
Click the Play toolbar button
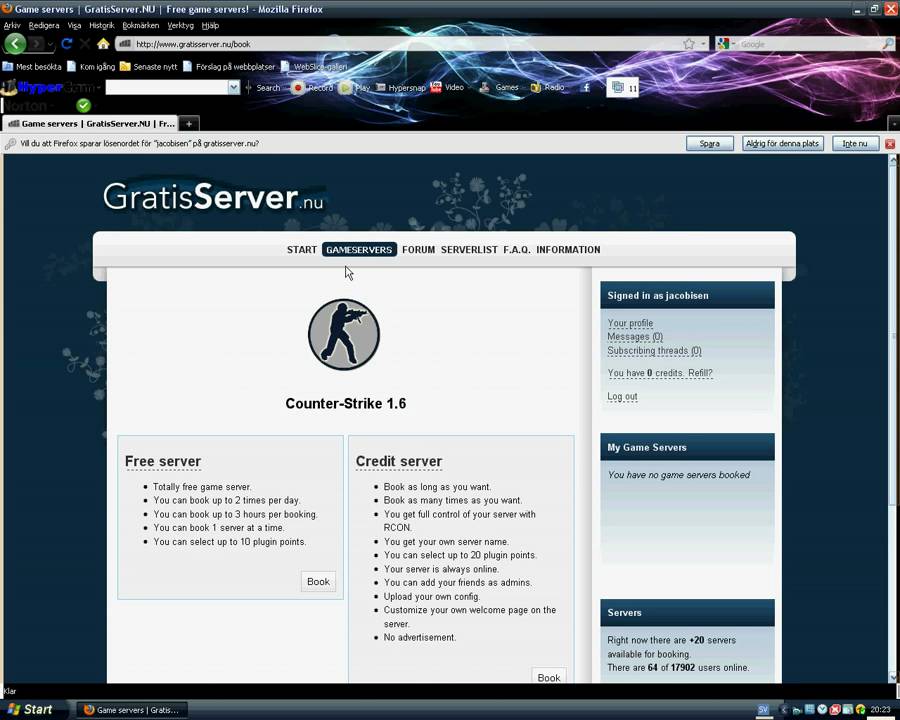coord(355,87)
